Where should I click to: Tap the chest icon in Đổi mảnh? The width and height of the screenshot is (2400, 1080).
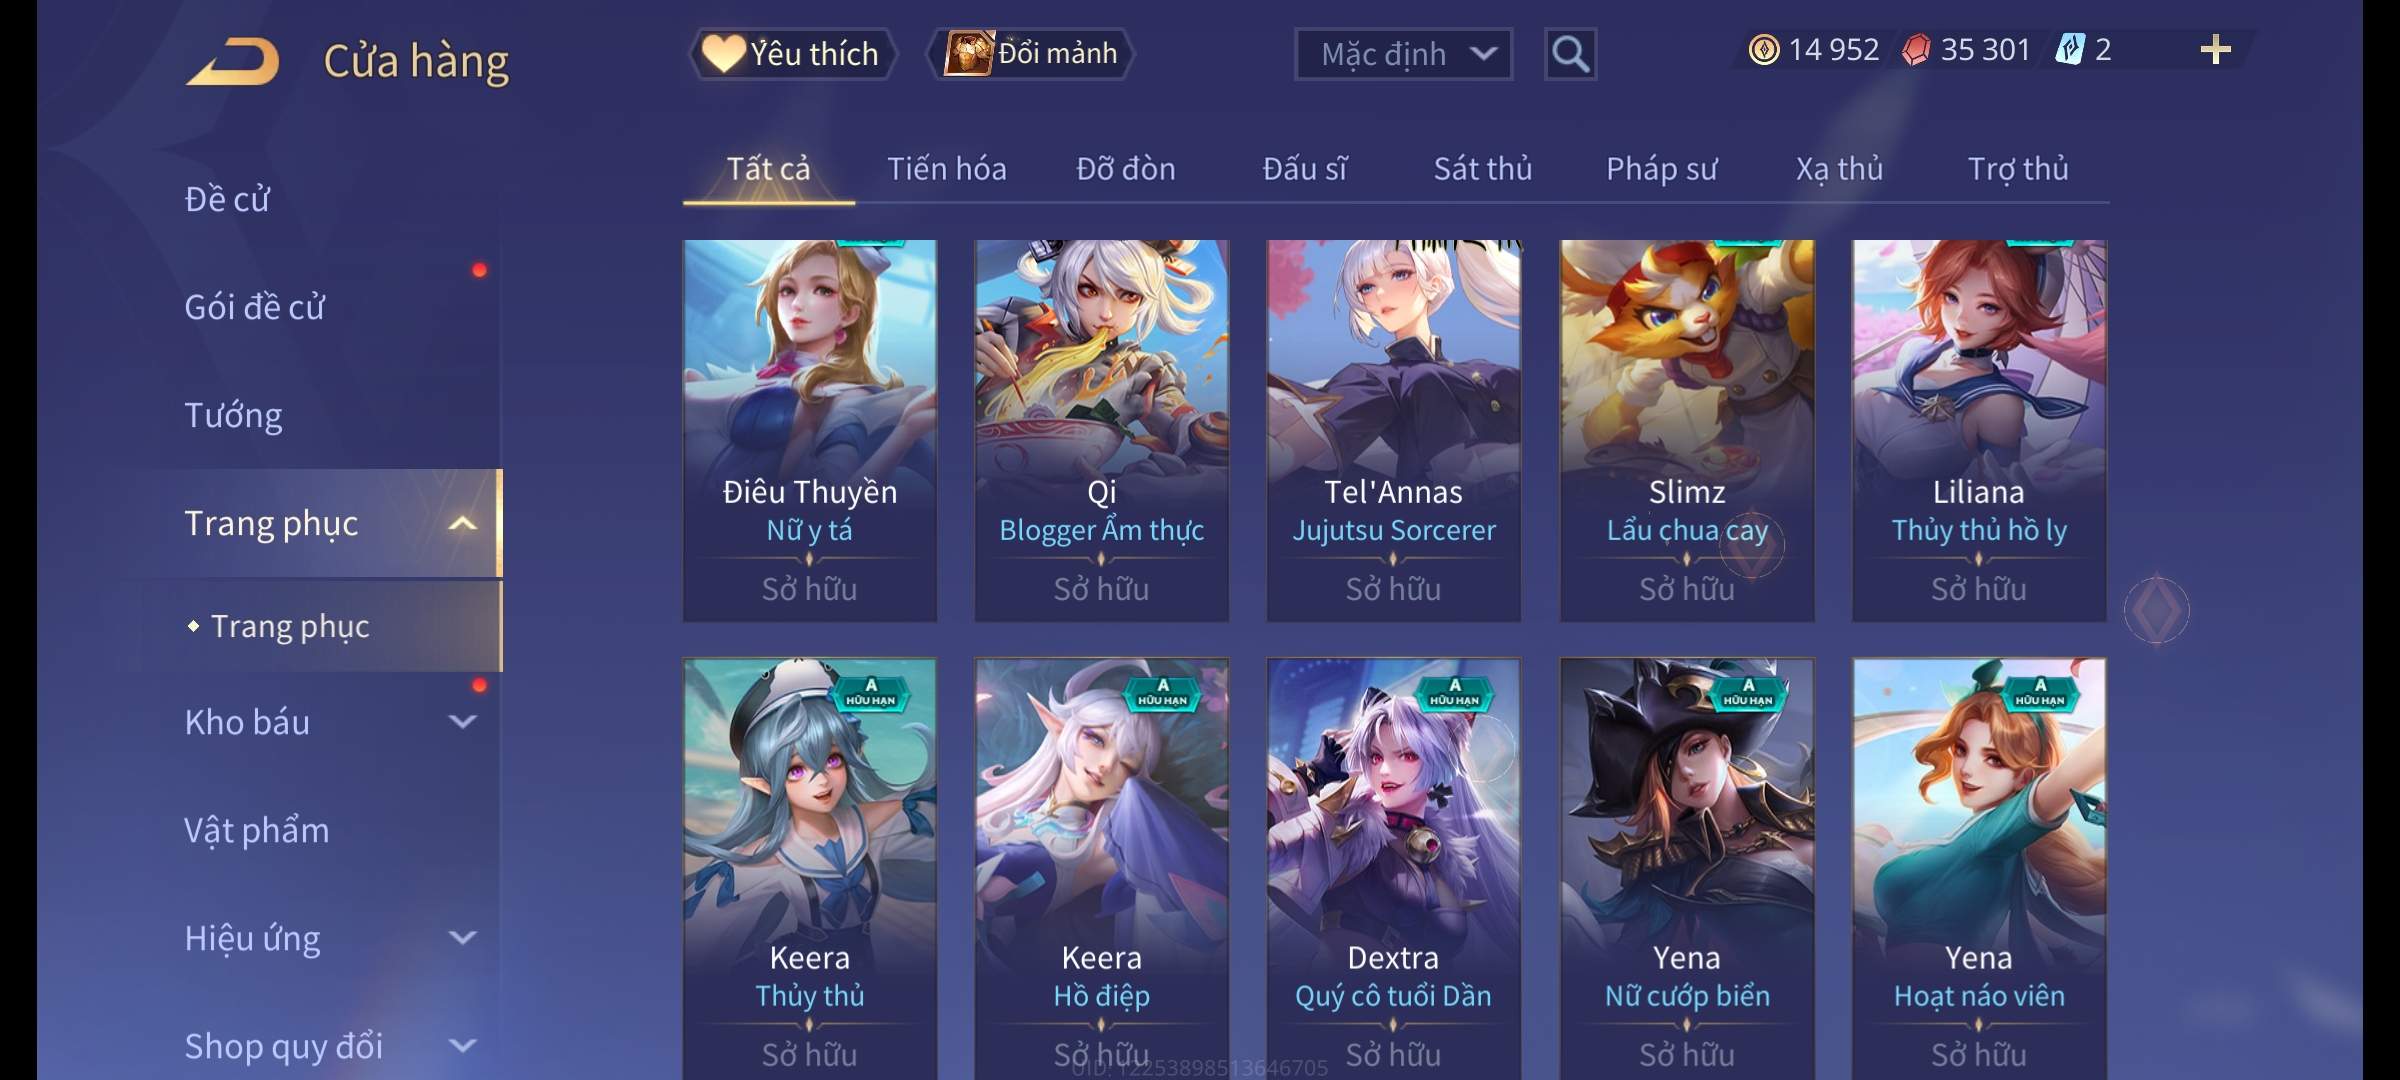(x=968, y=53)
